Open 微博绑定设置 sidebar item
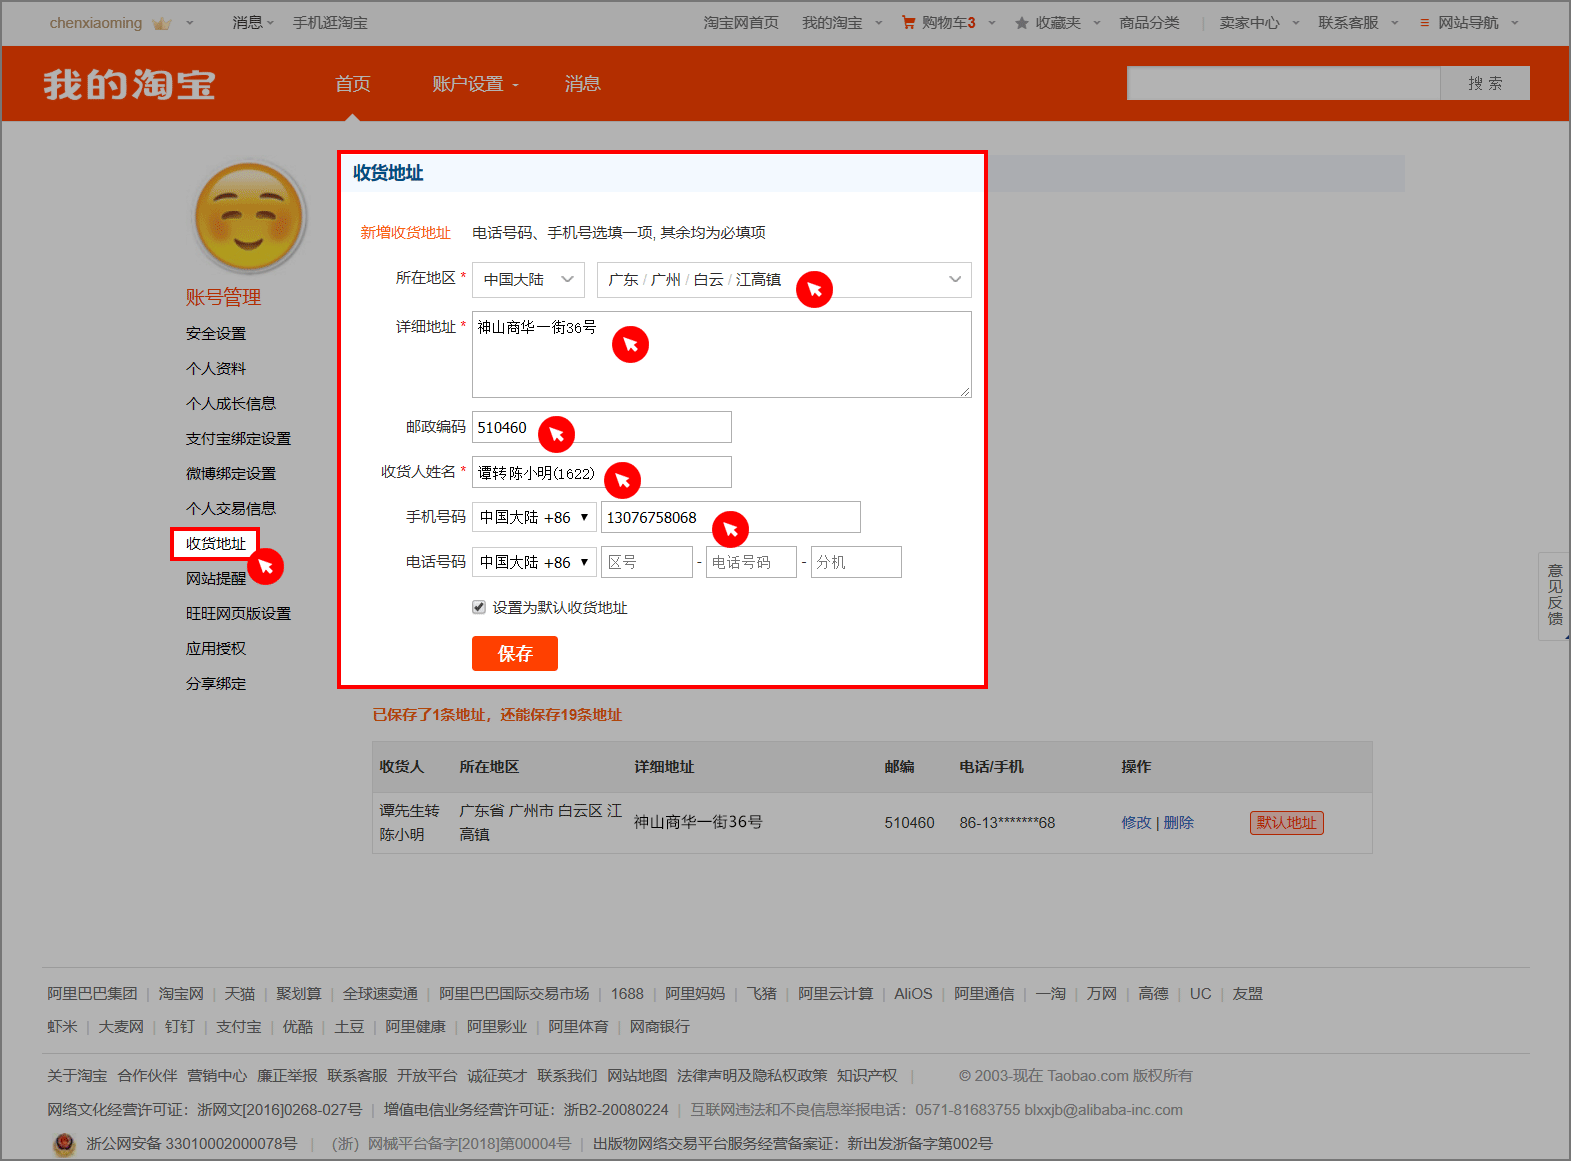Viewport: 1571px width, 1161px height. [231, 474]
